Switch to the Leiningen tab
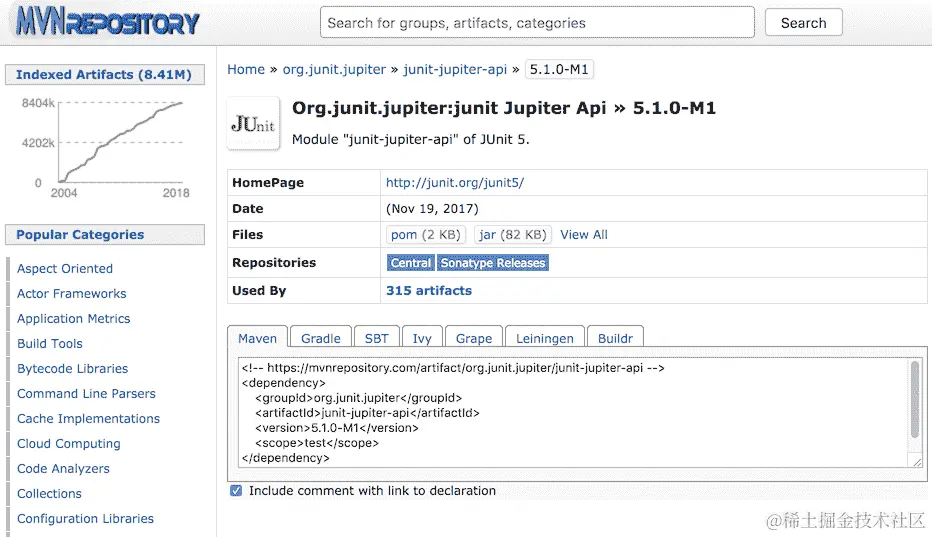The image size is (932, 537). click(x=544, y=338)
